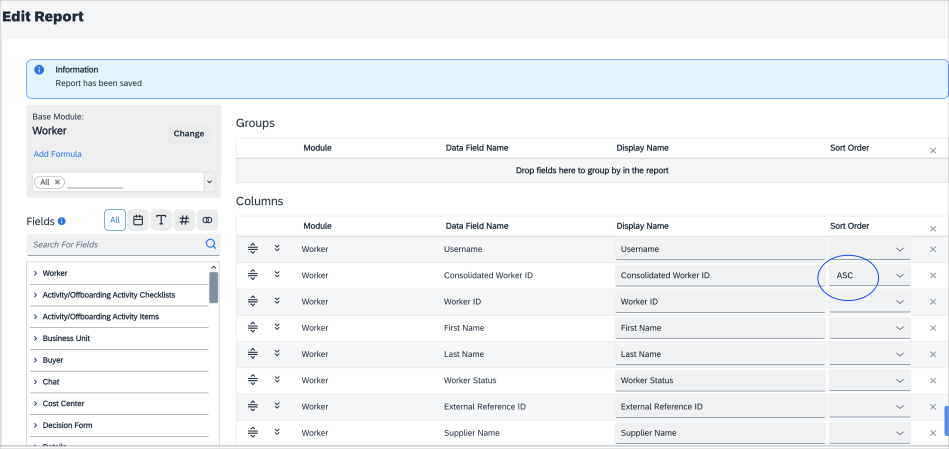
Task: Open the module filter dropdown arrow
Action: (x=209, y=182)
